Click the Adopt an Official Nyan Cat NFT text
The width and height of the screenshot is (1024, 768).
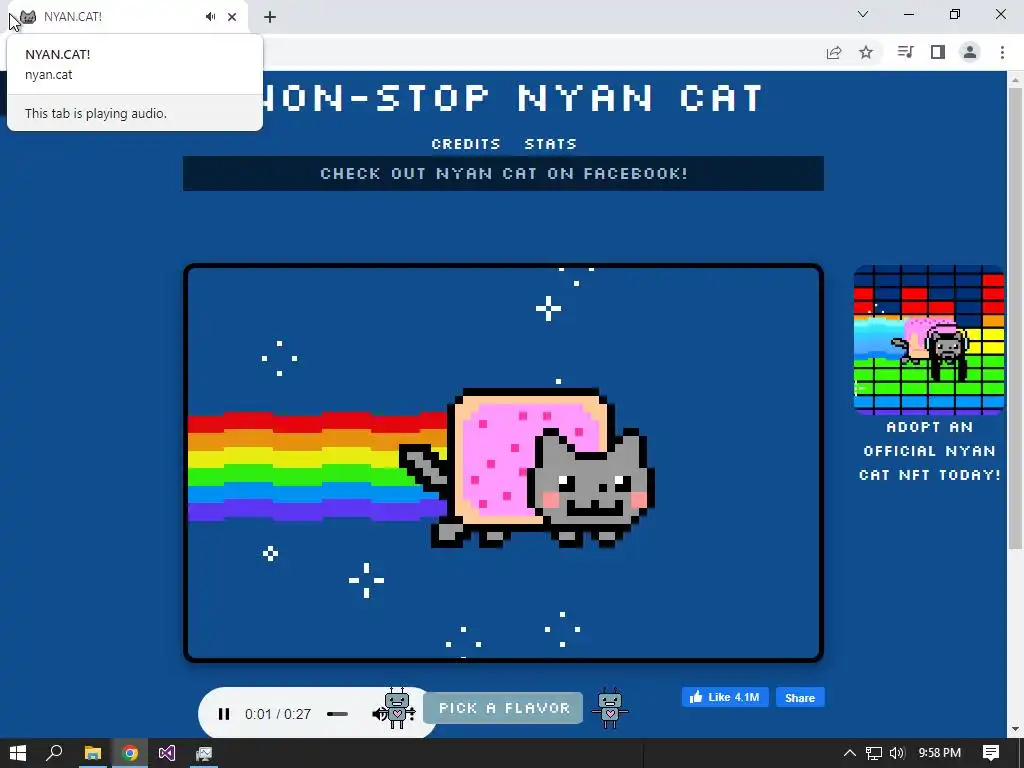[929, 451]
